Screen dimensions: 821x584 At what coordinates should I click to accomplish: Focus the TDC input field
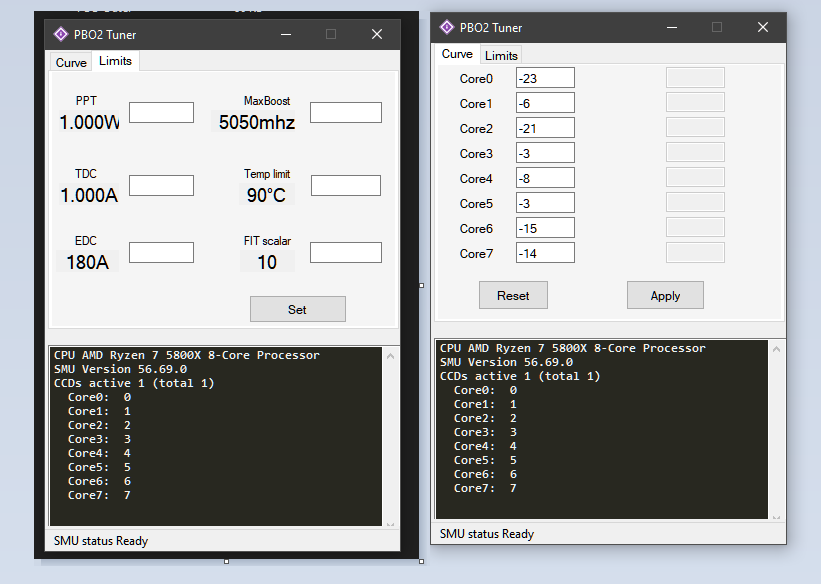(161, 185)
